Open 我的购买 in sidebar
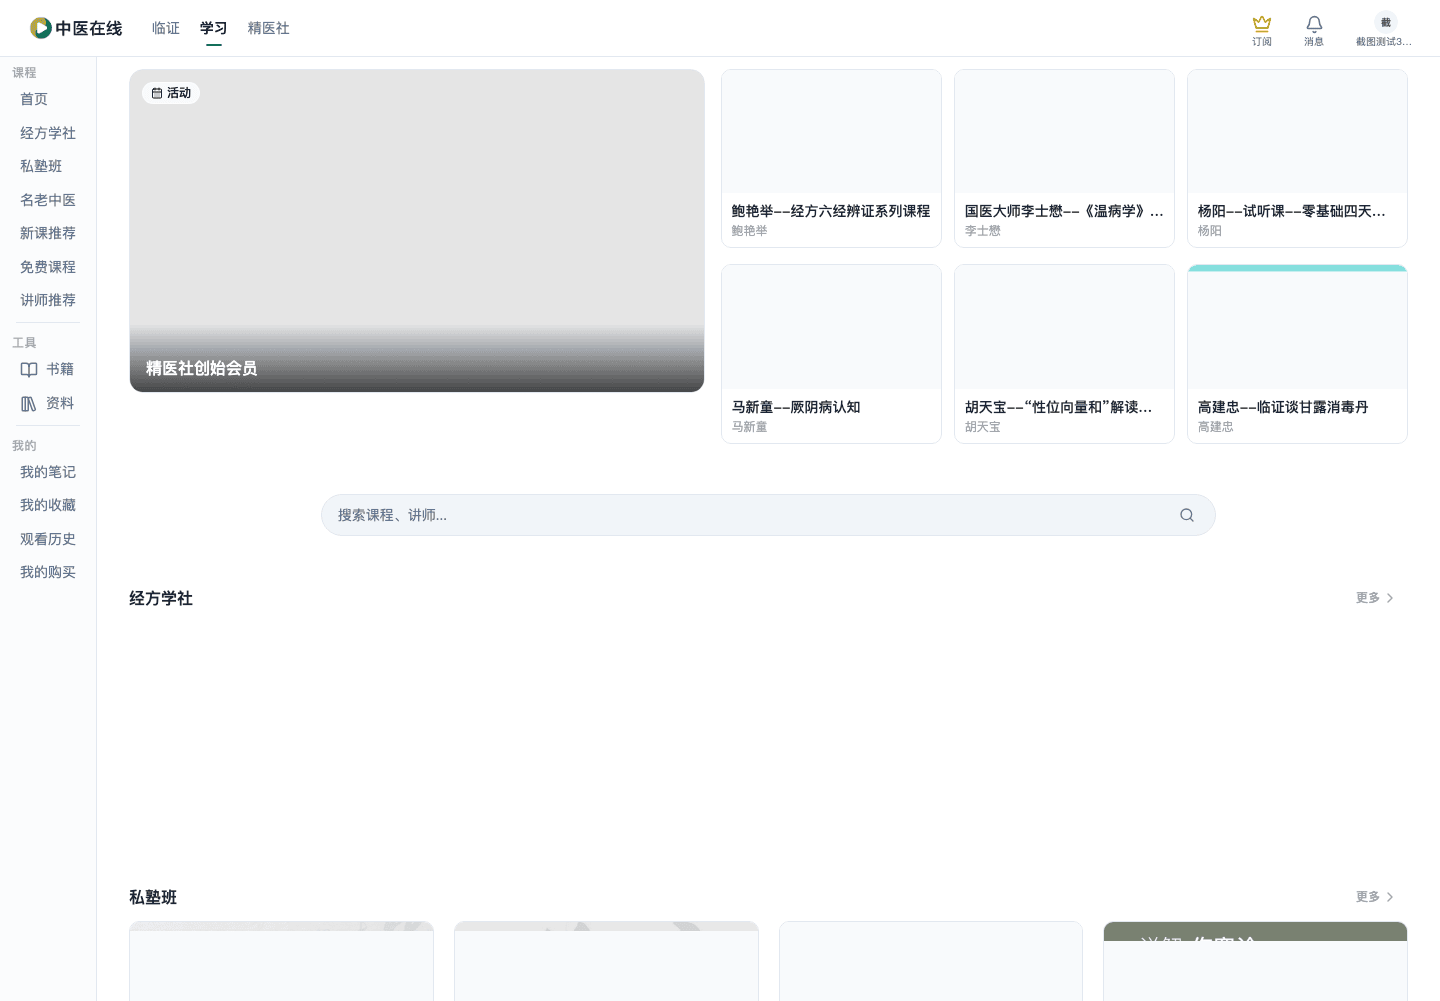This screenshot has height=1001, width=1440. (x=48, y=572)
